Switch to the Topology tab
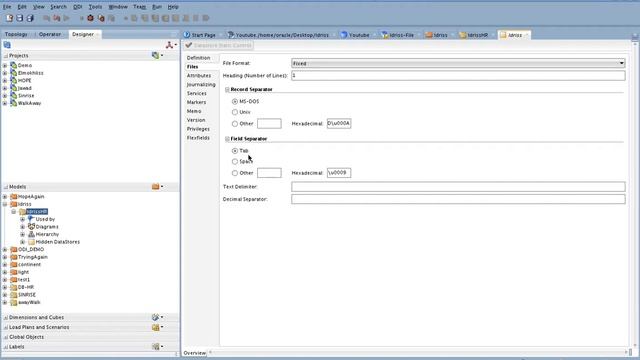The width and height of the screenshot is (640, 360). click(x=16, y=34)
